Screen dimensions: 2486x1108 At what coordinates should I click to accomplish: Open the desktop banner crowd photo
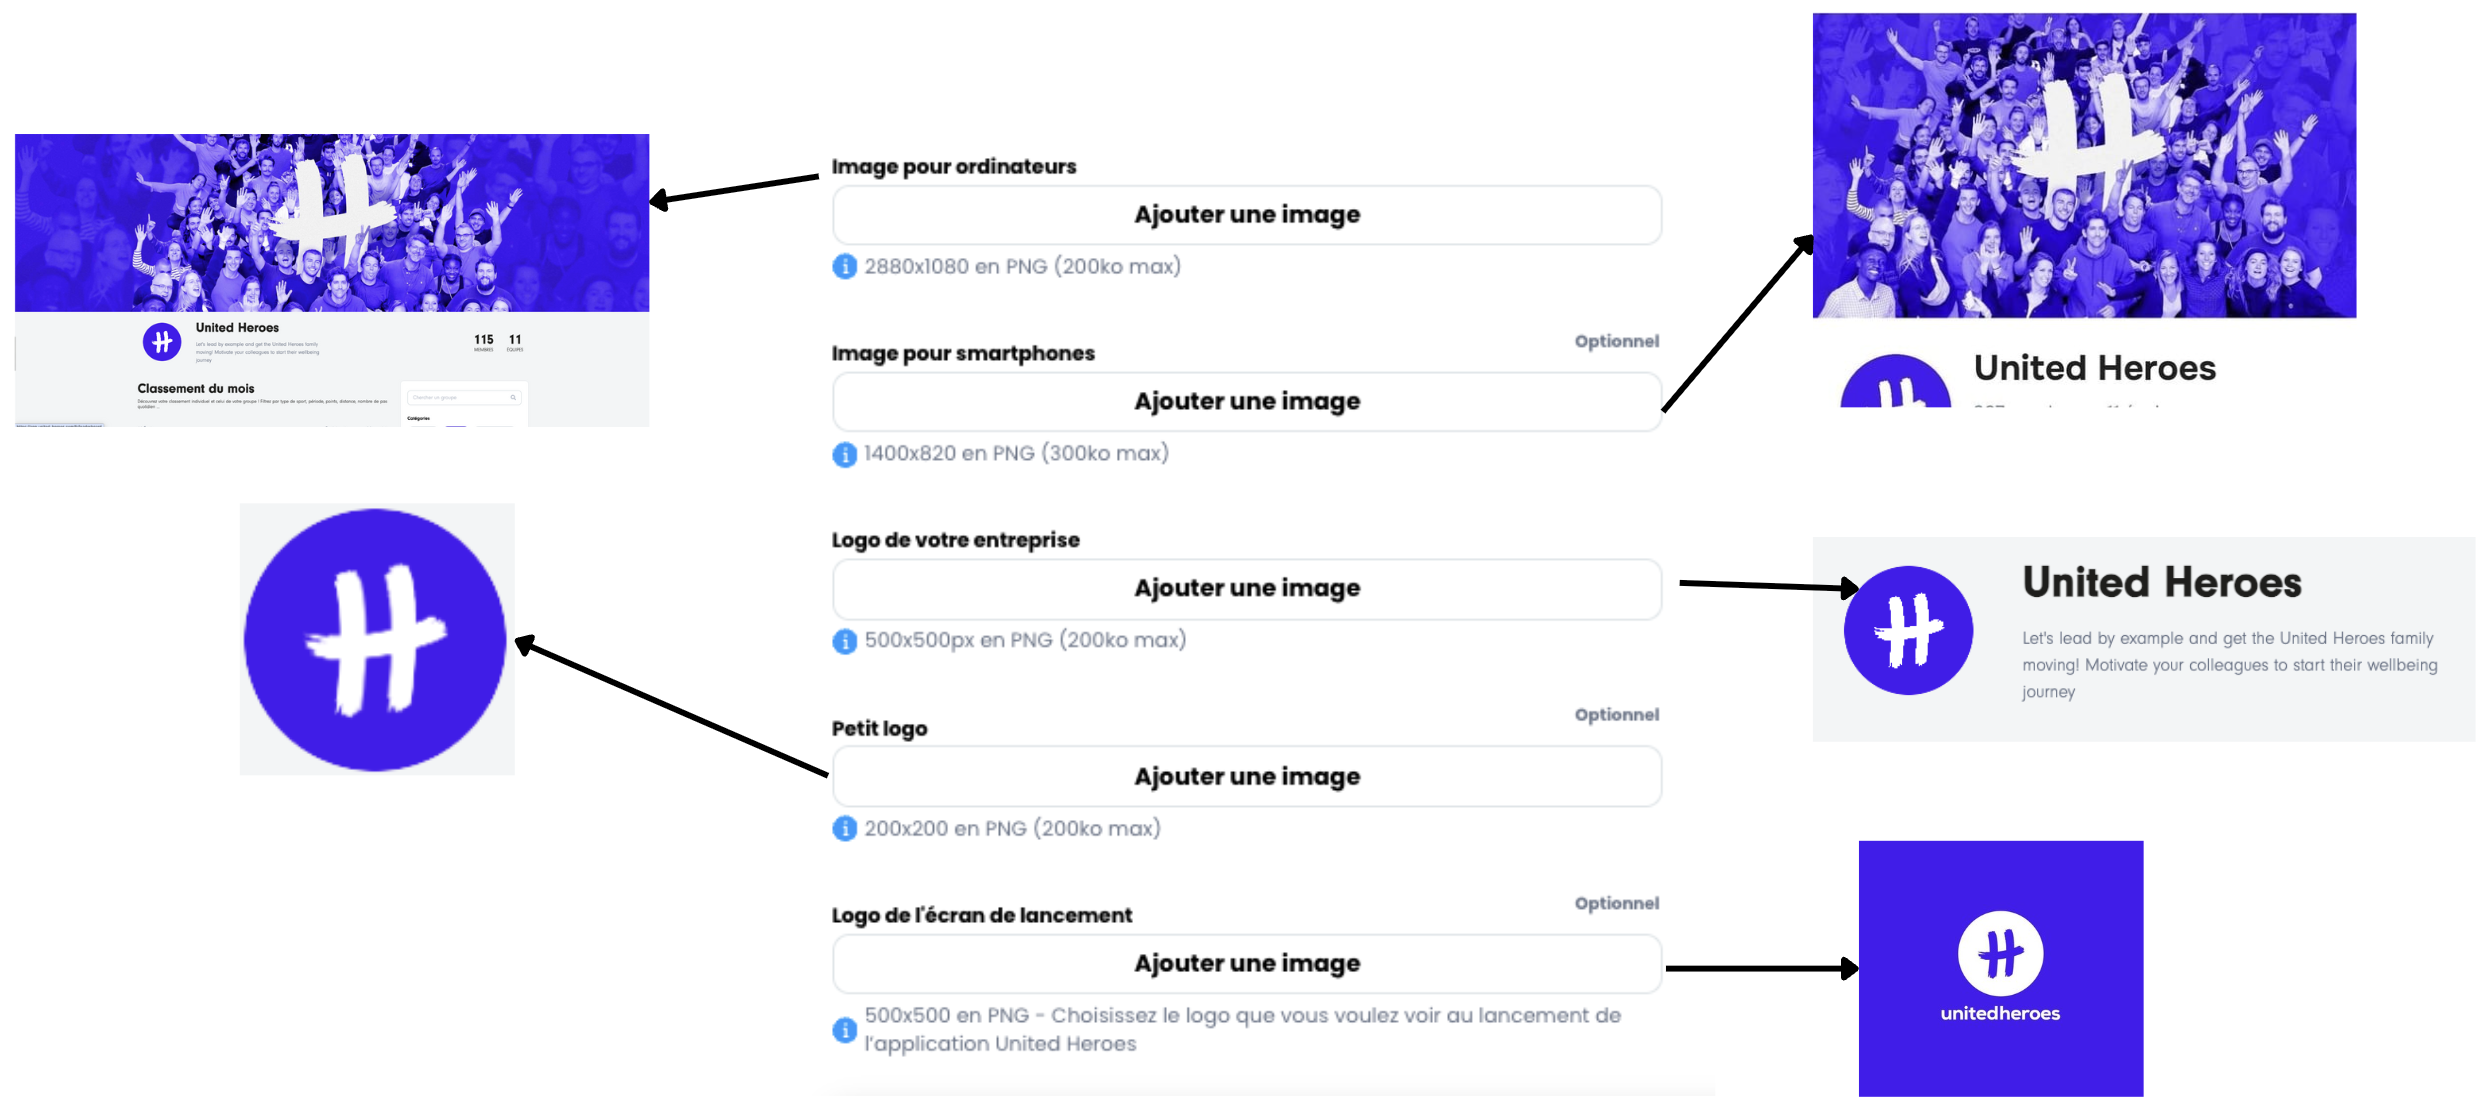332,222
